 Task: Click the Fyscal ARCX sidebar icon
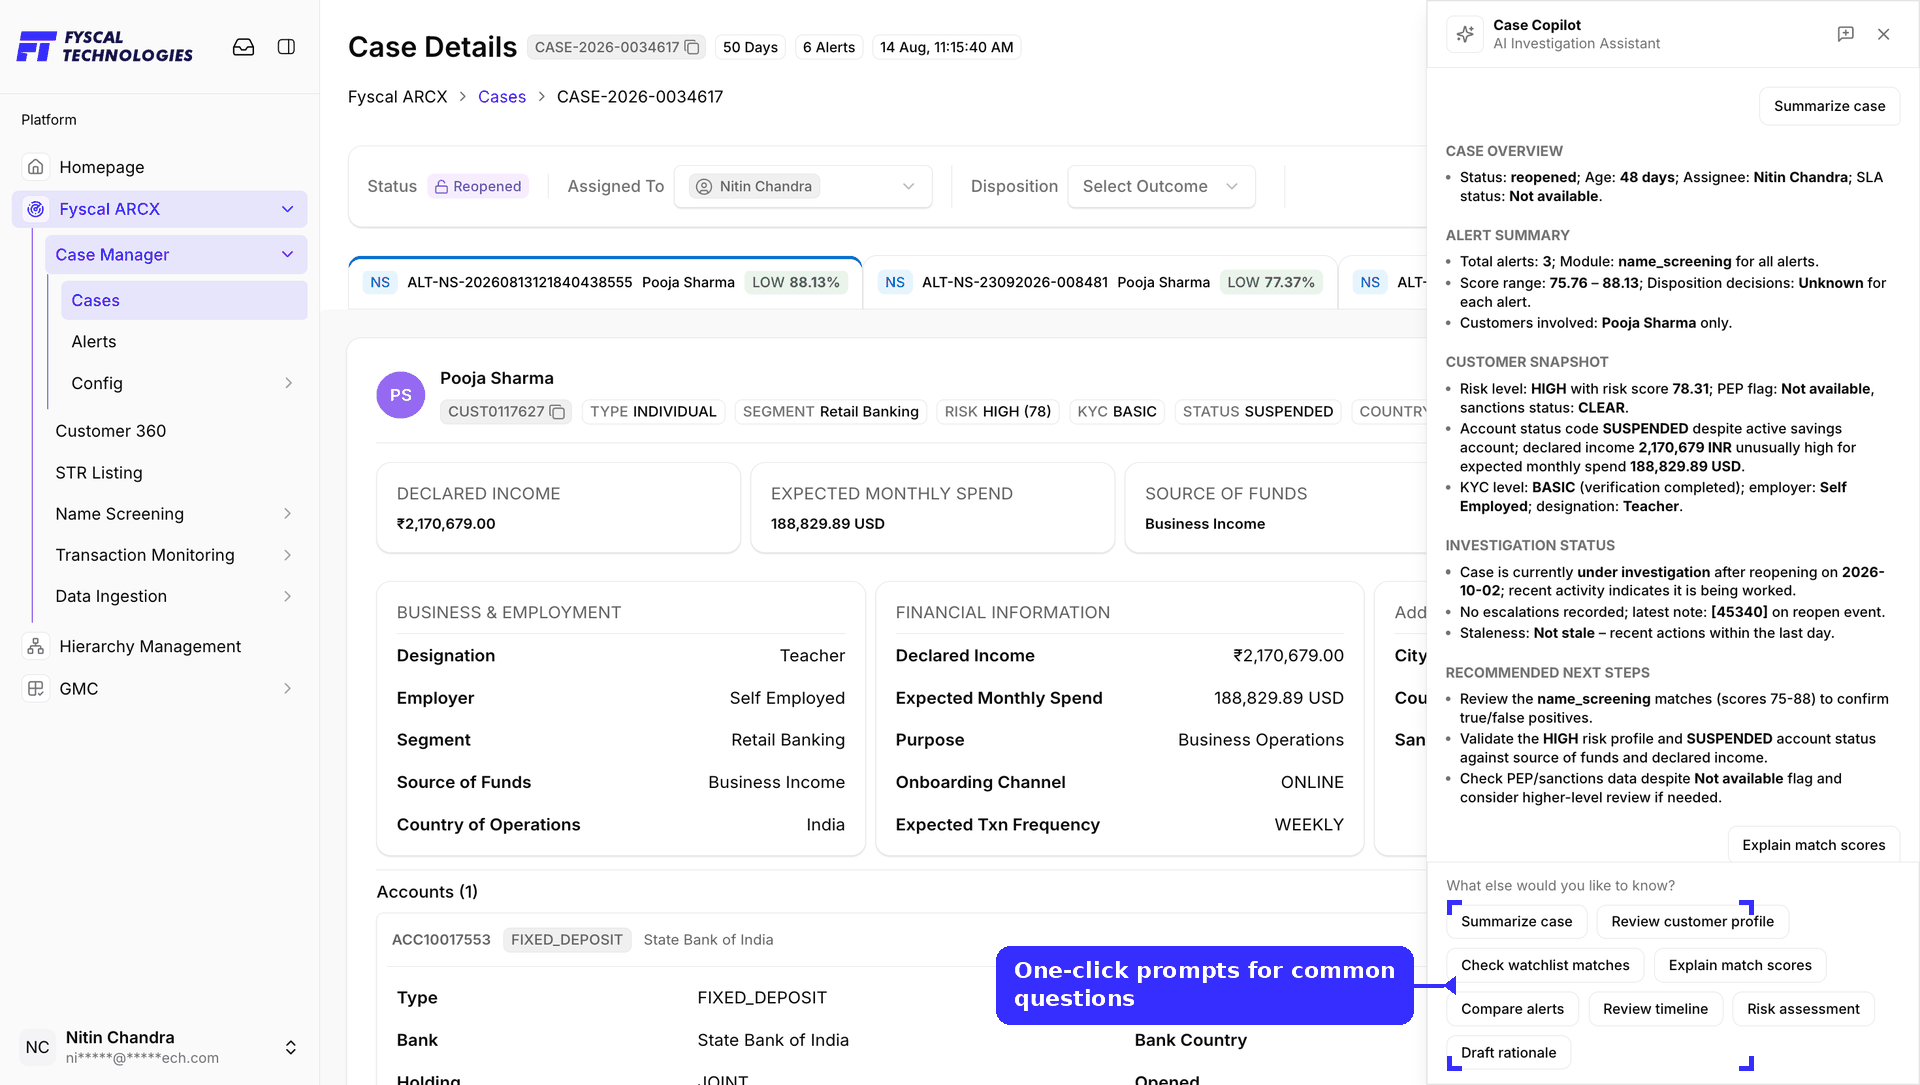coord(36,209)
